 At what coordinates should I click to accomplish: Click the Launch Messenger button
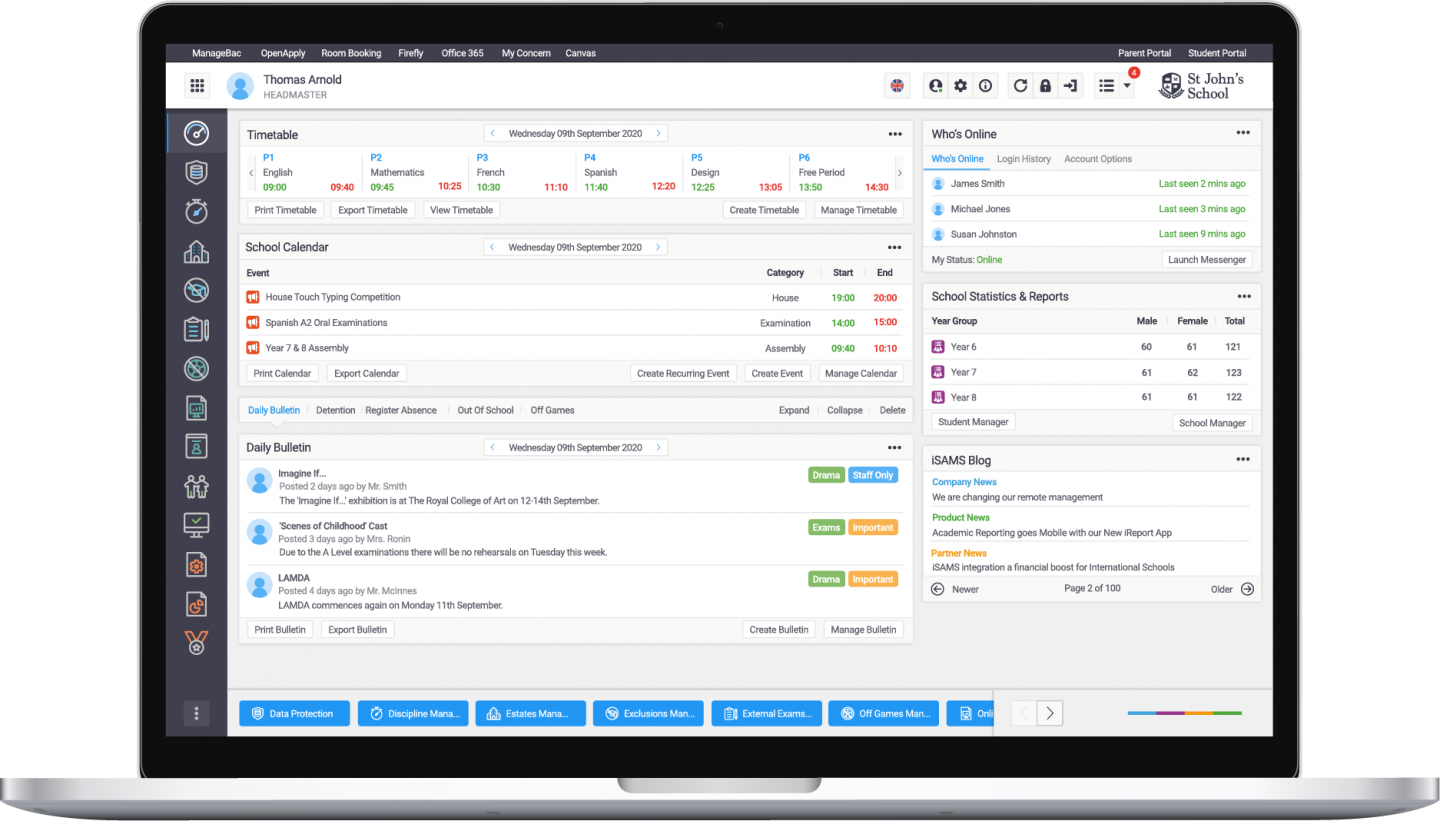click(1208, 260)
